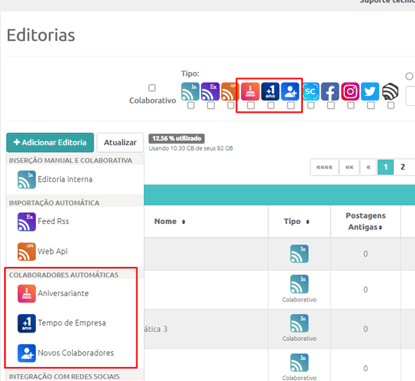Screen dimensions: 415x381
Task: Tick checkbox under striped globe icon
Action: coord(391,105)
